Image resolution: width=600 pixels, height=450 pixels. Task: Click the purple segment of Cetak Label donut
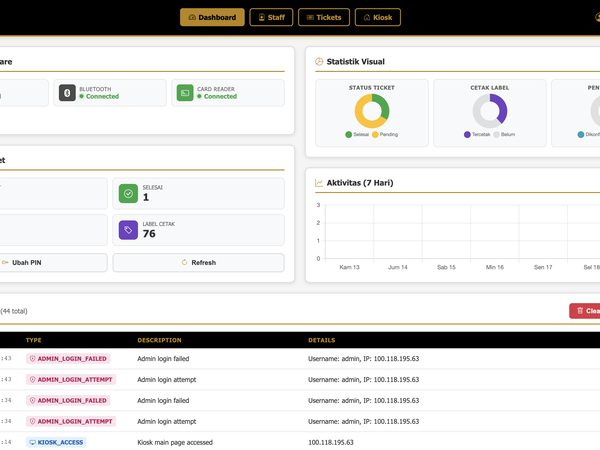[x=501, y=108]
